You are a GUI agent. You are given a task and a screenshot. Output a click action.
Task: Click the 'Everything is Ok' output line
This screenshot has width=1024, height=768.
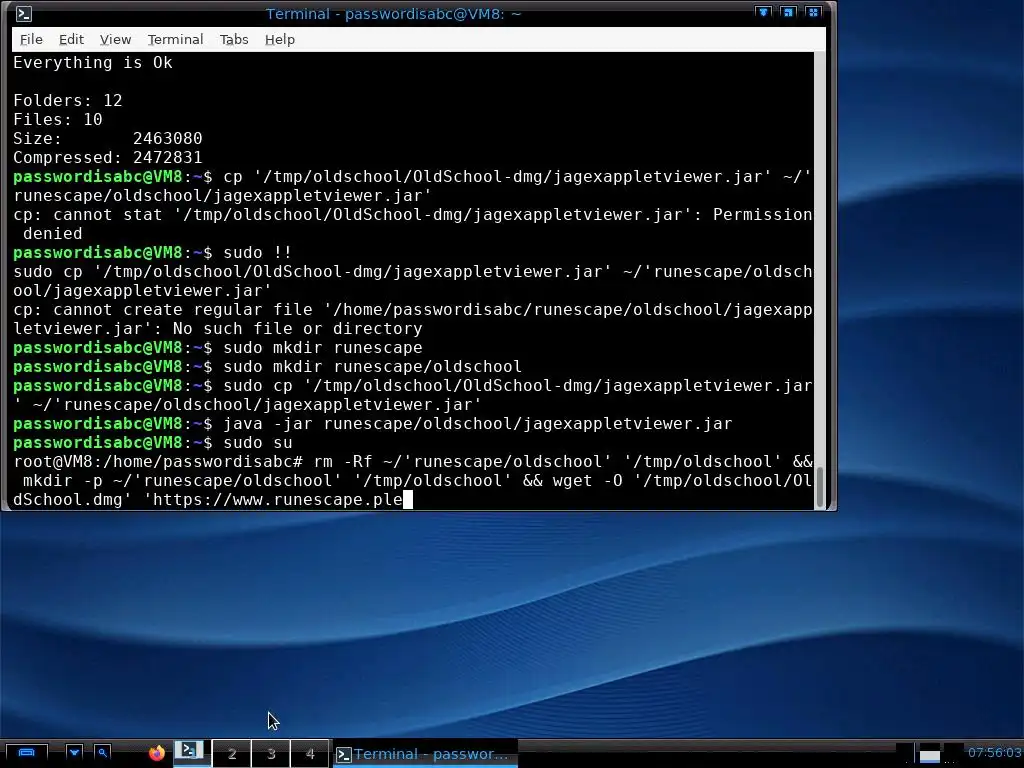tap(93, 63)
